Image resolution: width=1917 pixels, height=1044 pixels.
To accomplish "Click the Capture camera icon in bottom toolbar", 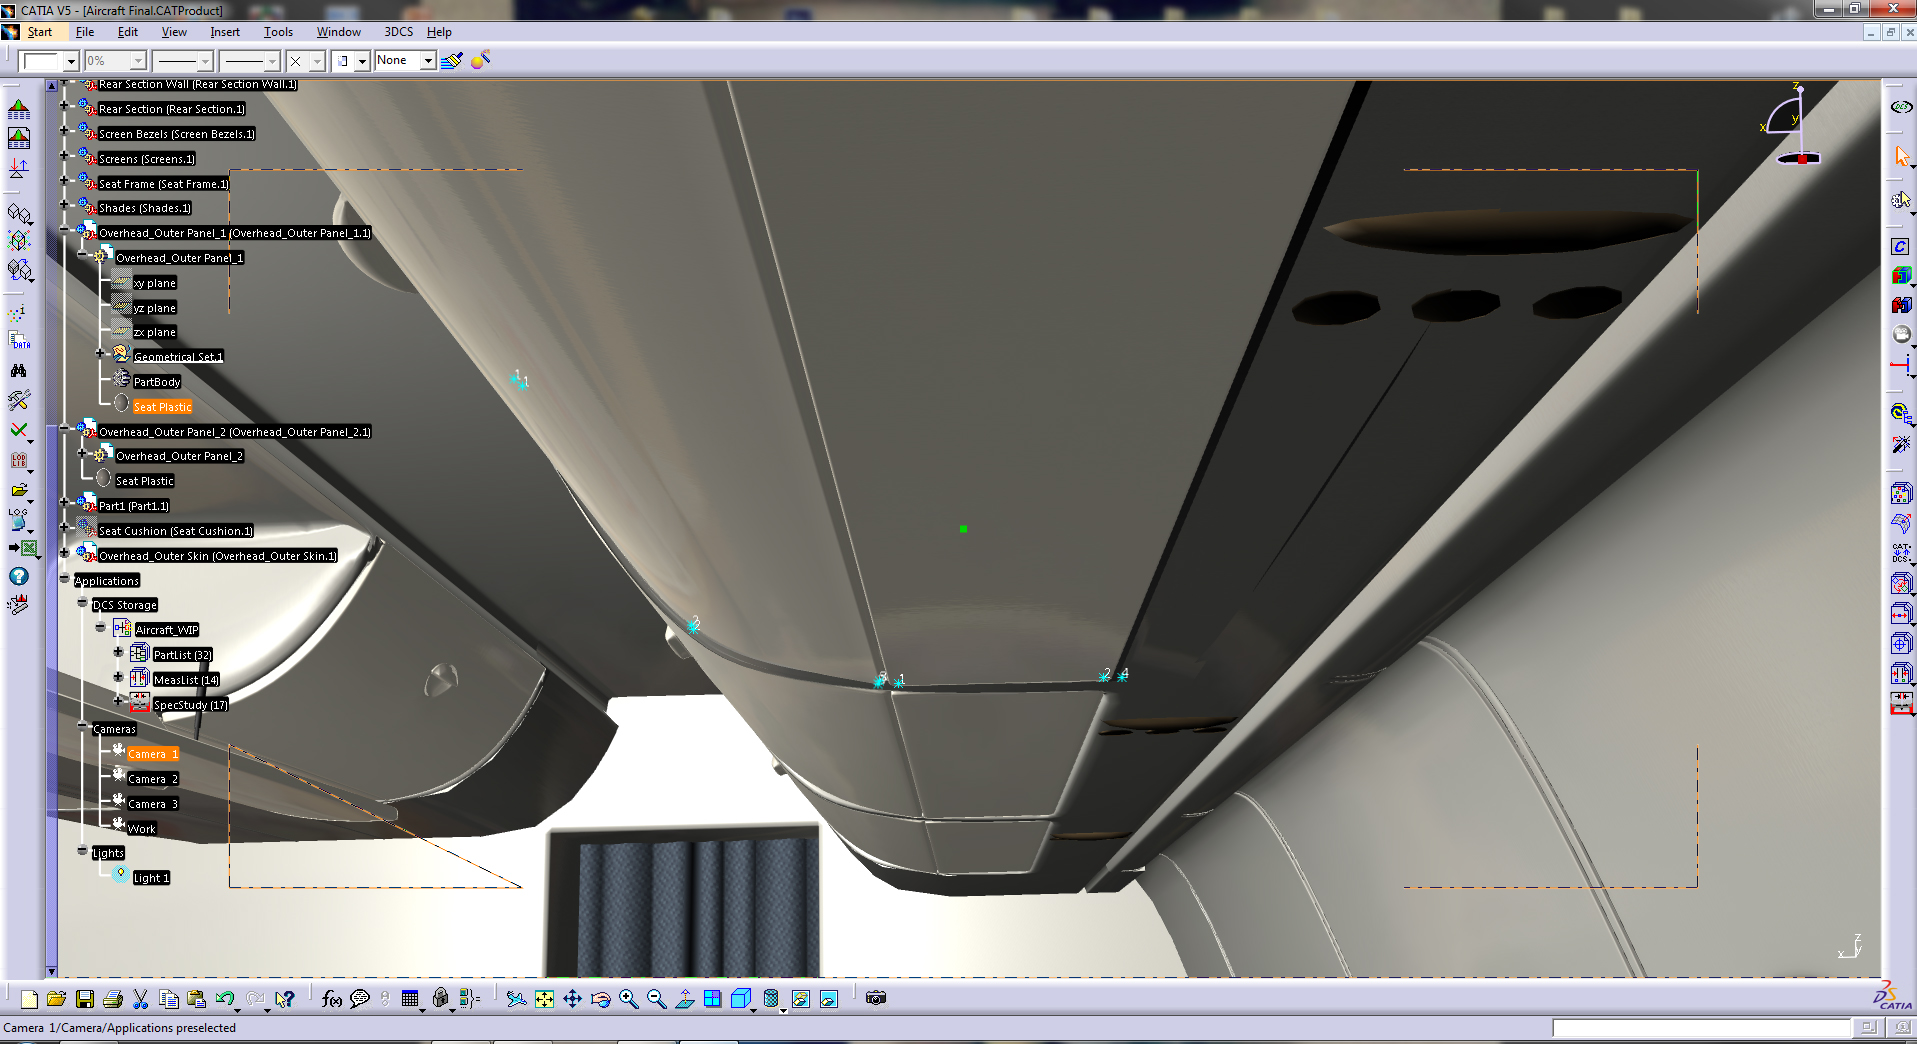I will coord(876,998).
